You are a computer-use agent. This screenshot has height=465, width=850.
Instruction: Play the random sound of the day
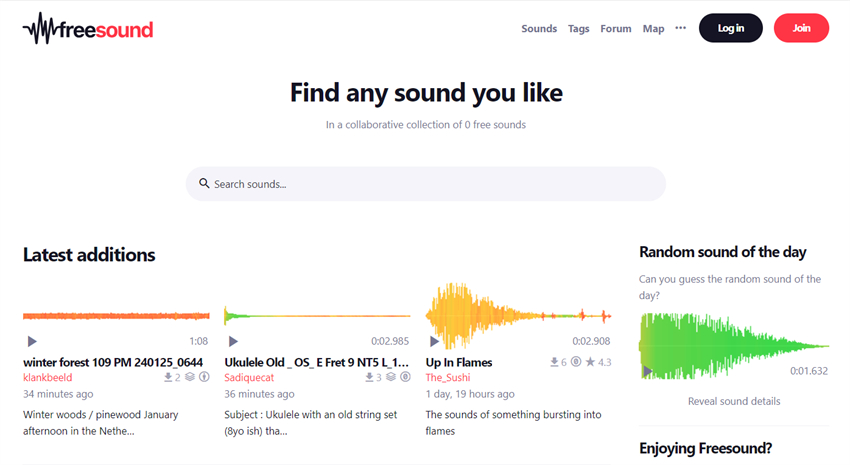(647, 371)
